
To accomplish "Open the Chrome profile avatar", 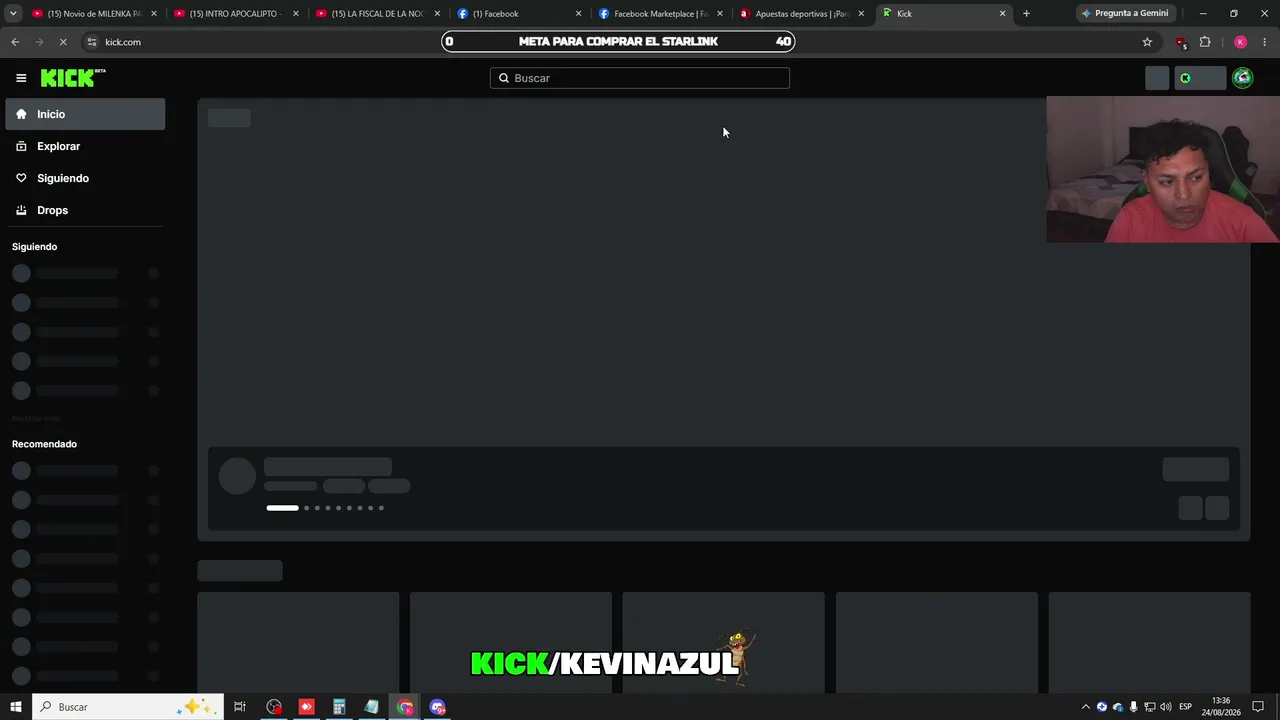I will click(1240, 42).
